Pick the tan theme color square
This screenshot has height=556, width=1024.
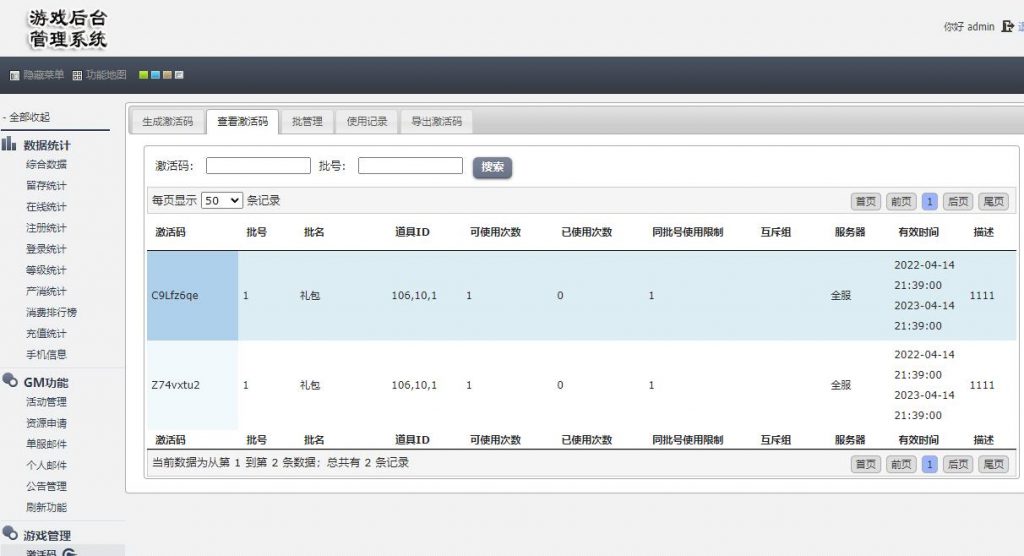point(167,75)
